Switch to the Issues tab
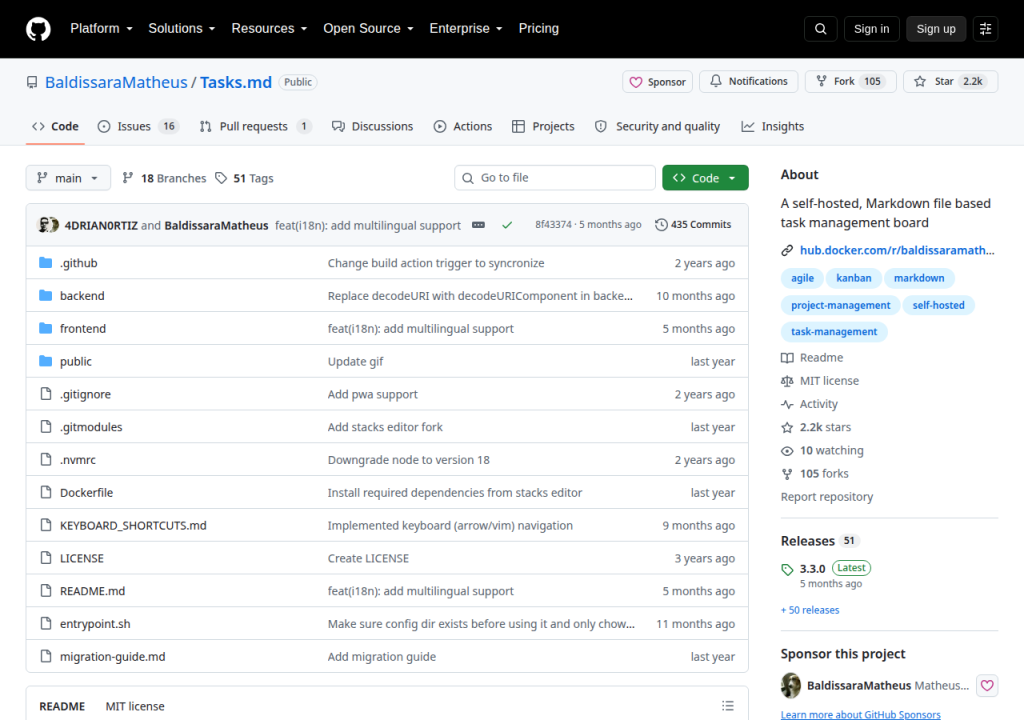 [138, 126]
